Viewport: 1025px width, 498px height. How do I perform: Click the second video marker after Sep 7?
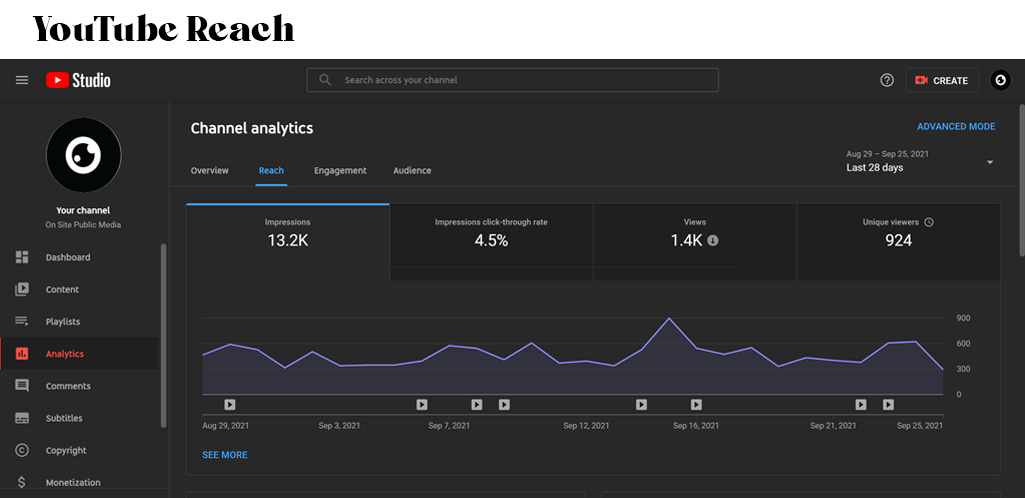[504, 405]
